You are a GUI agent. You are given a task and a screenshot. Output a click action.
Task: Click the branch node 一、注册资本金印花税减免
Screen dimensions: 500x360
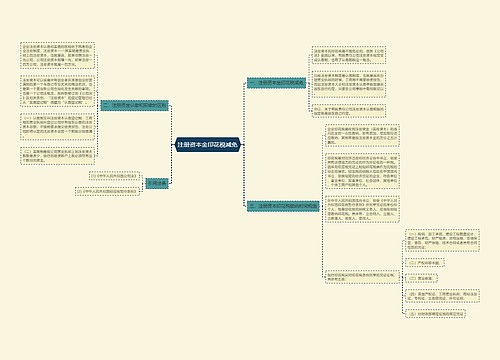click(x=276, y=83)
